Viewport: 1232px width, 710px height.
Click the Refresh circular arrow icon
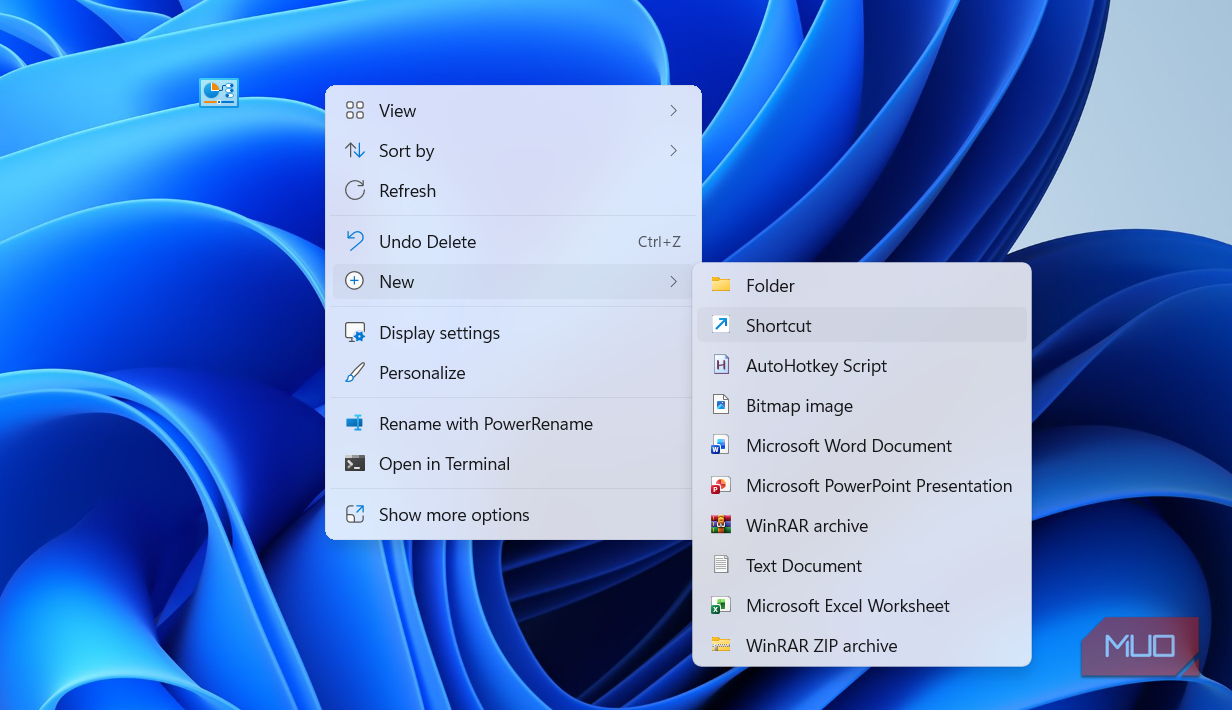pos(355,190)
